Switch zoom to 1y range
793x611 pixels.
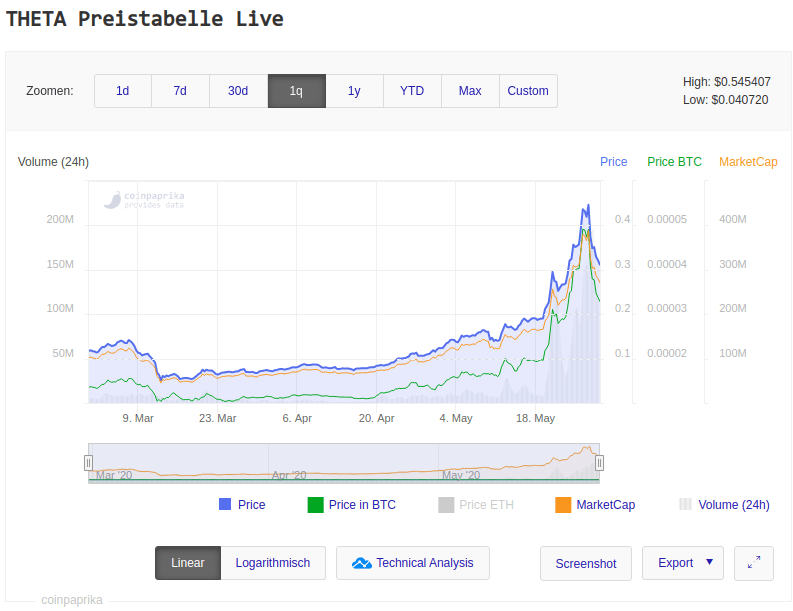pos(354,91)
